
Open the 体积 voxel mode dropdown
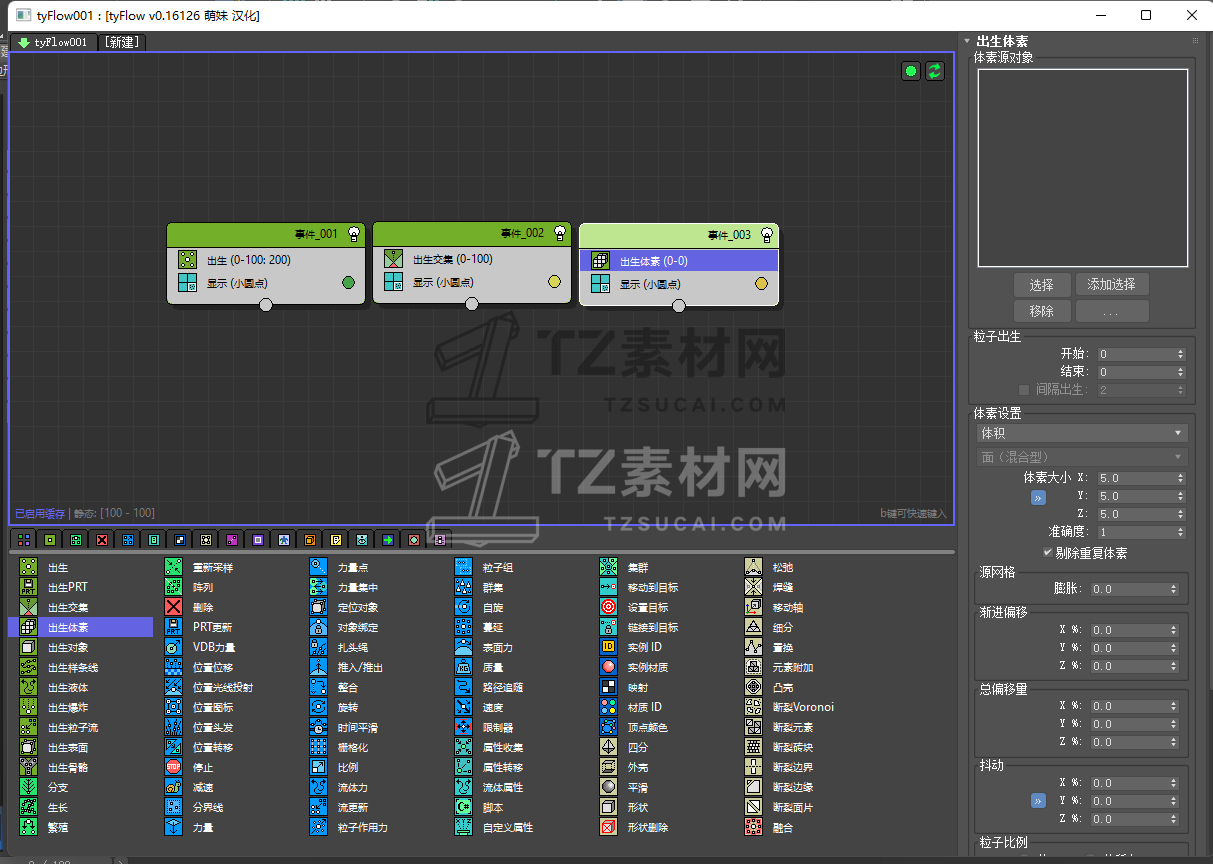click(x=1082, y=433)
